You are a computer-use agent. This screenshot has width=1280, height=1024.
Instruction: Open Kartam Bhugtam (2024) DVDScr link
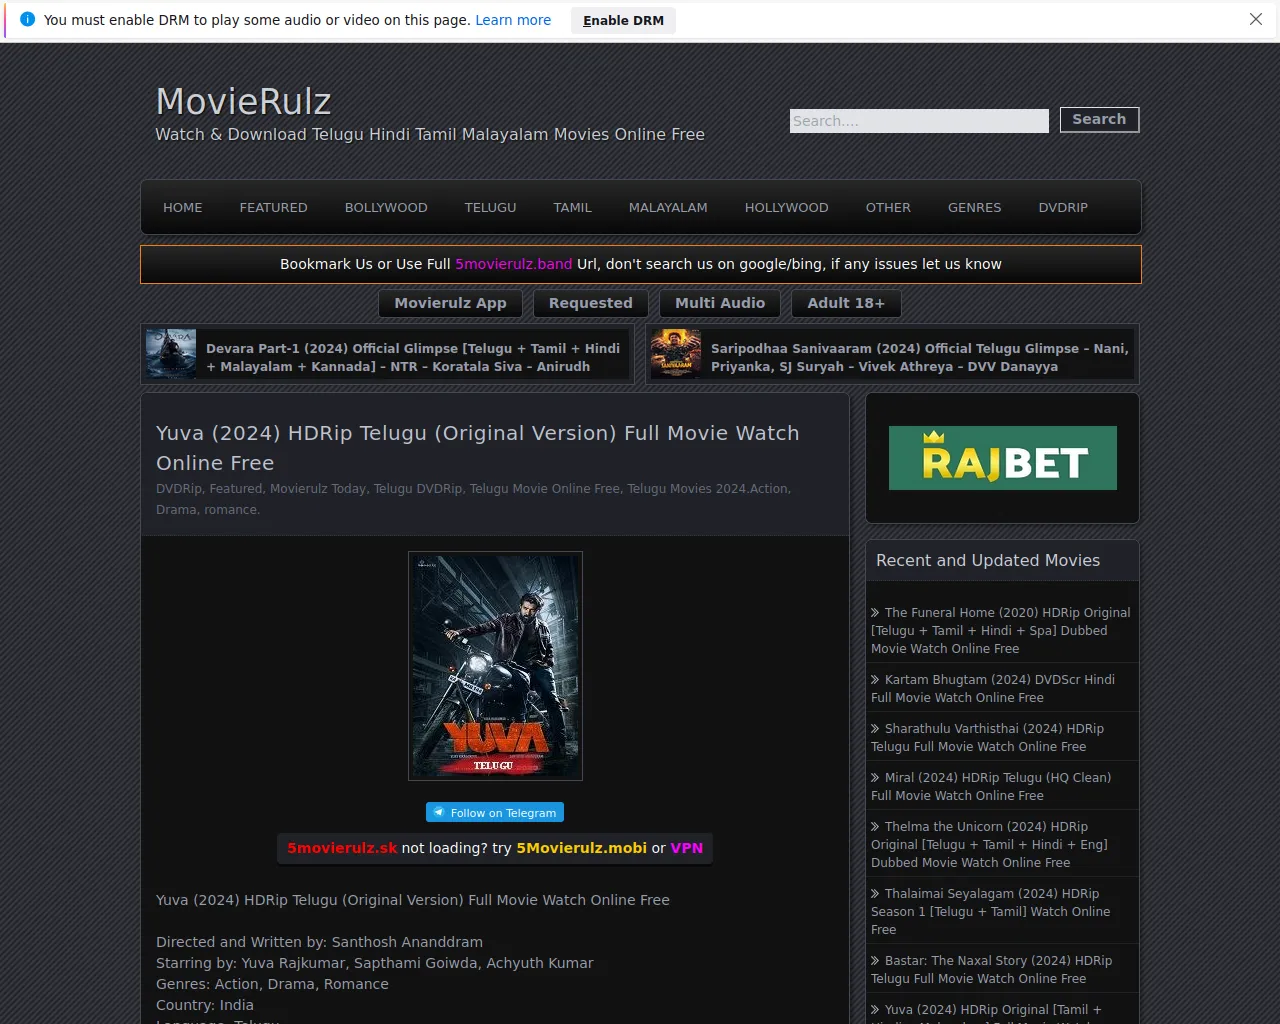[x=993, y=689]
